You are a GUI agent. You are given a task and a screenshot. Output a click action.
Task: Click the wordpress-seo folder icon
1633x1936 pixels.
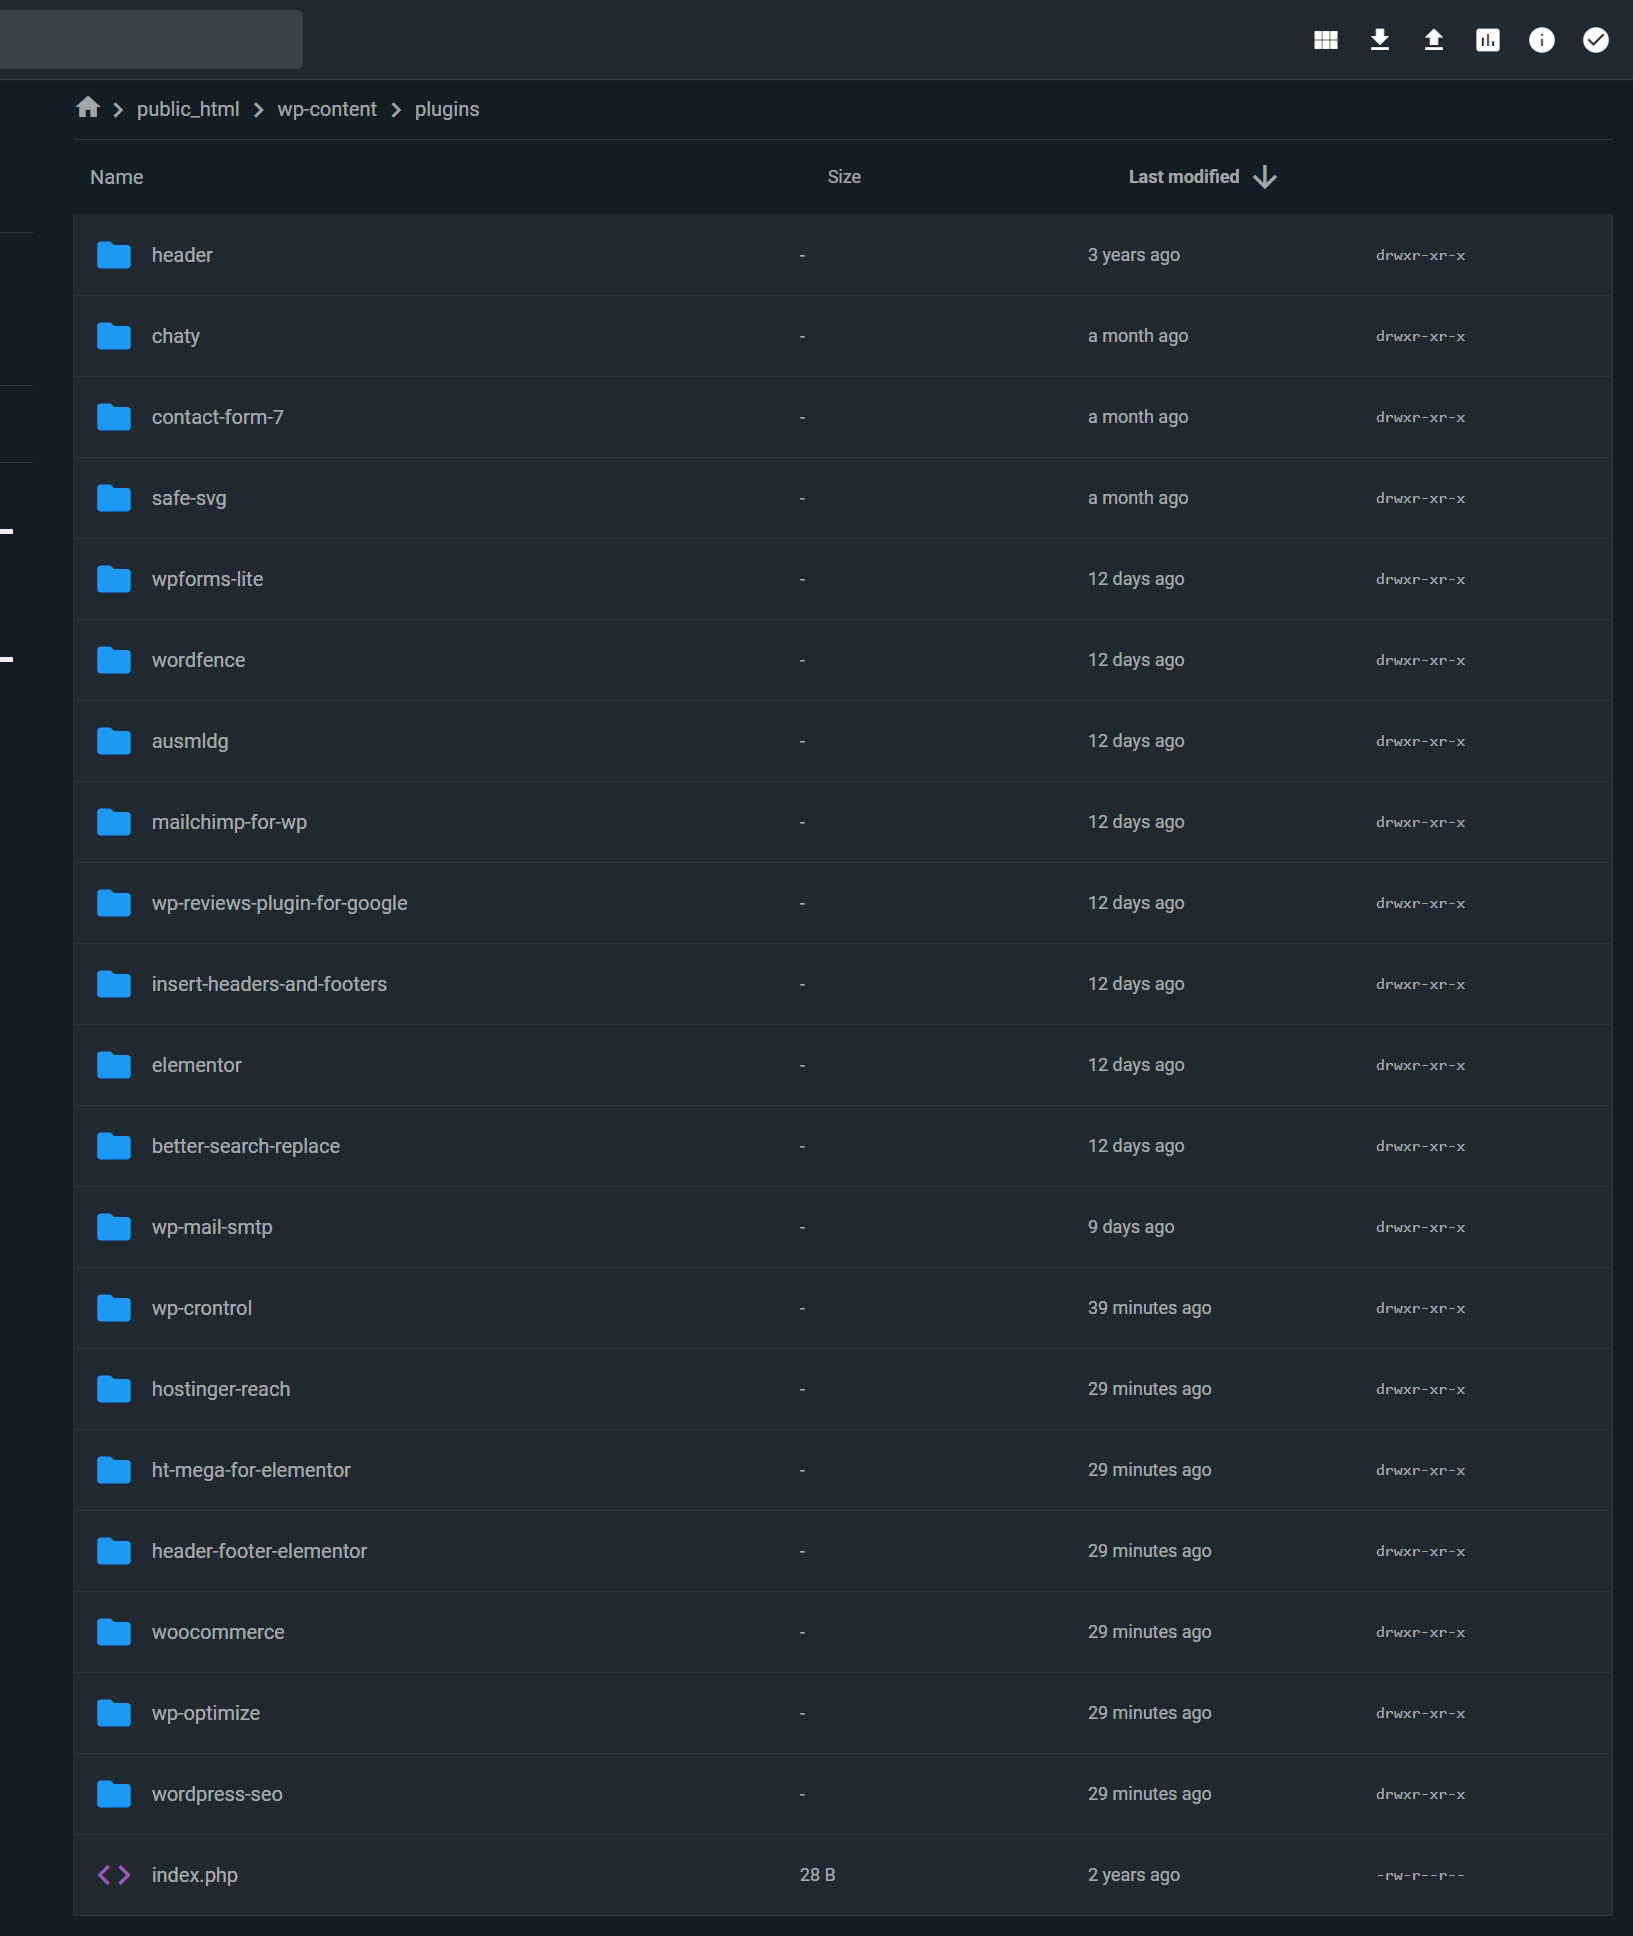(114, 1794)
